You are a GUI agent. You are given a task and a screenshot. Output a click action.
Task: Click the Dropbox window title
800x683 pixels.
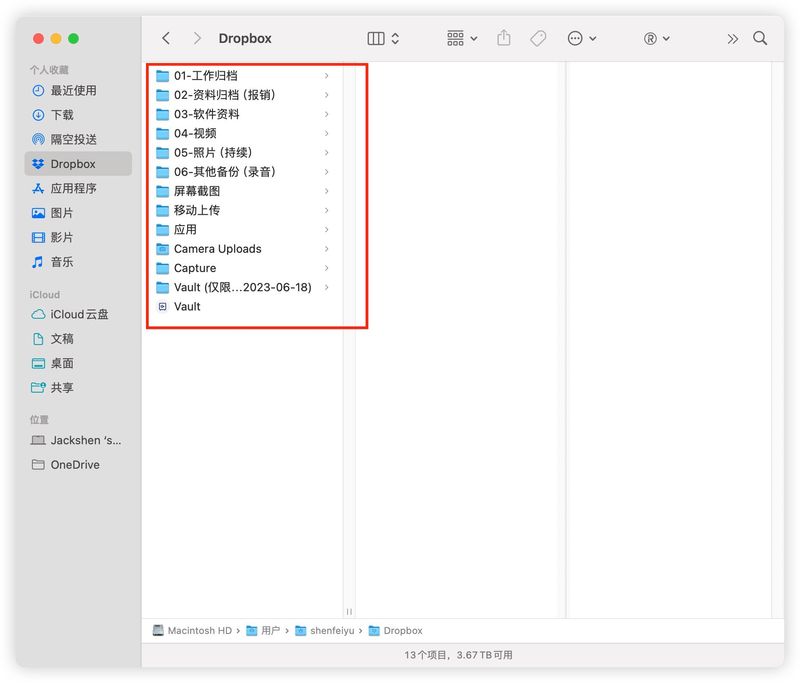[245, 38]
